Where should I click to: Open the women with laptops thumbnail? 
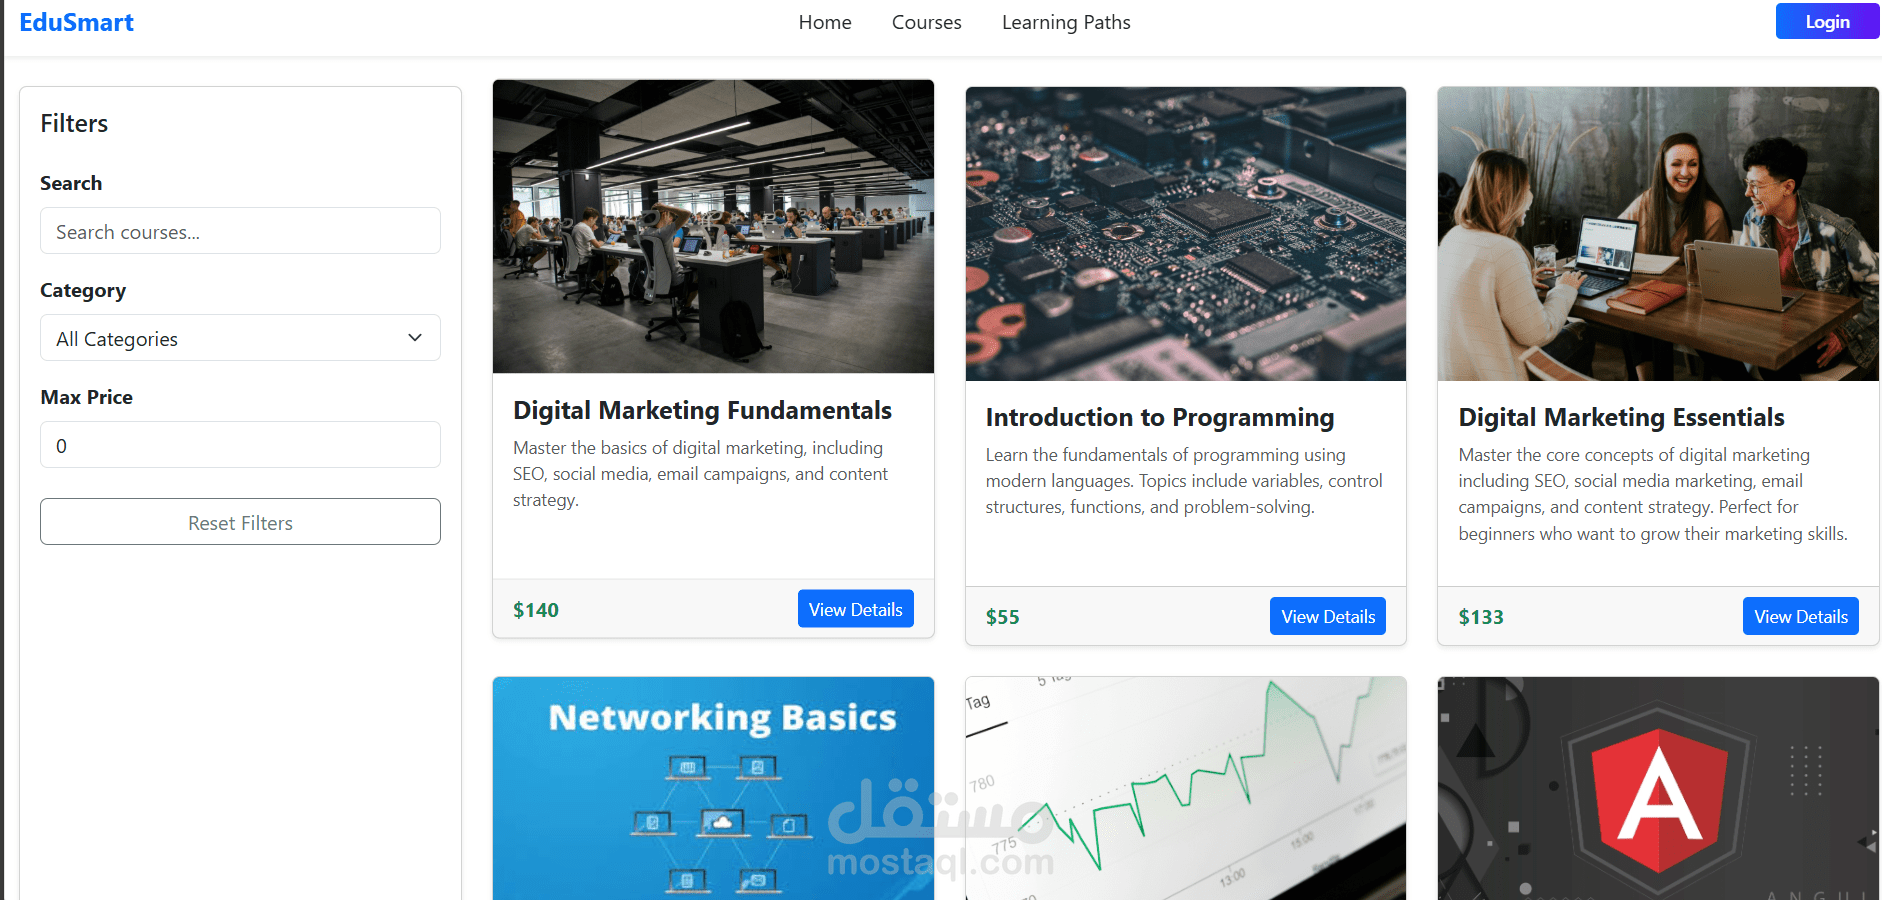(1658, 234)
